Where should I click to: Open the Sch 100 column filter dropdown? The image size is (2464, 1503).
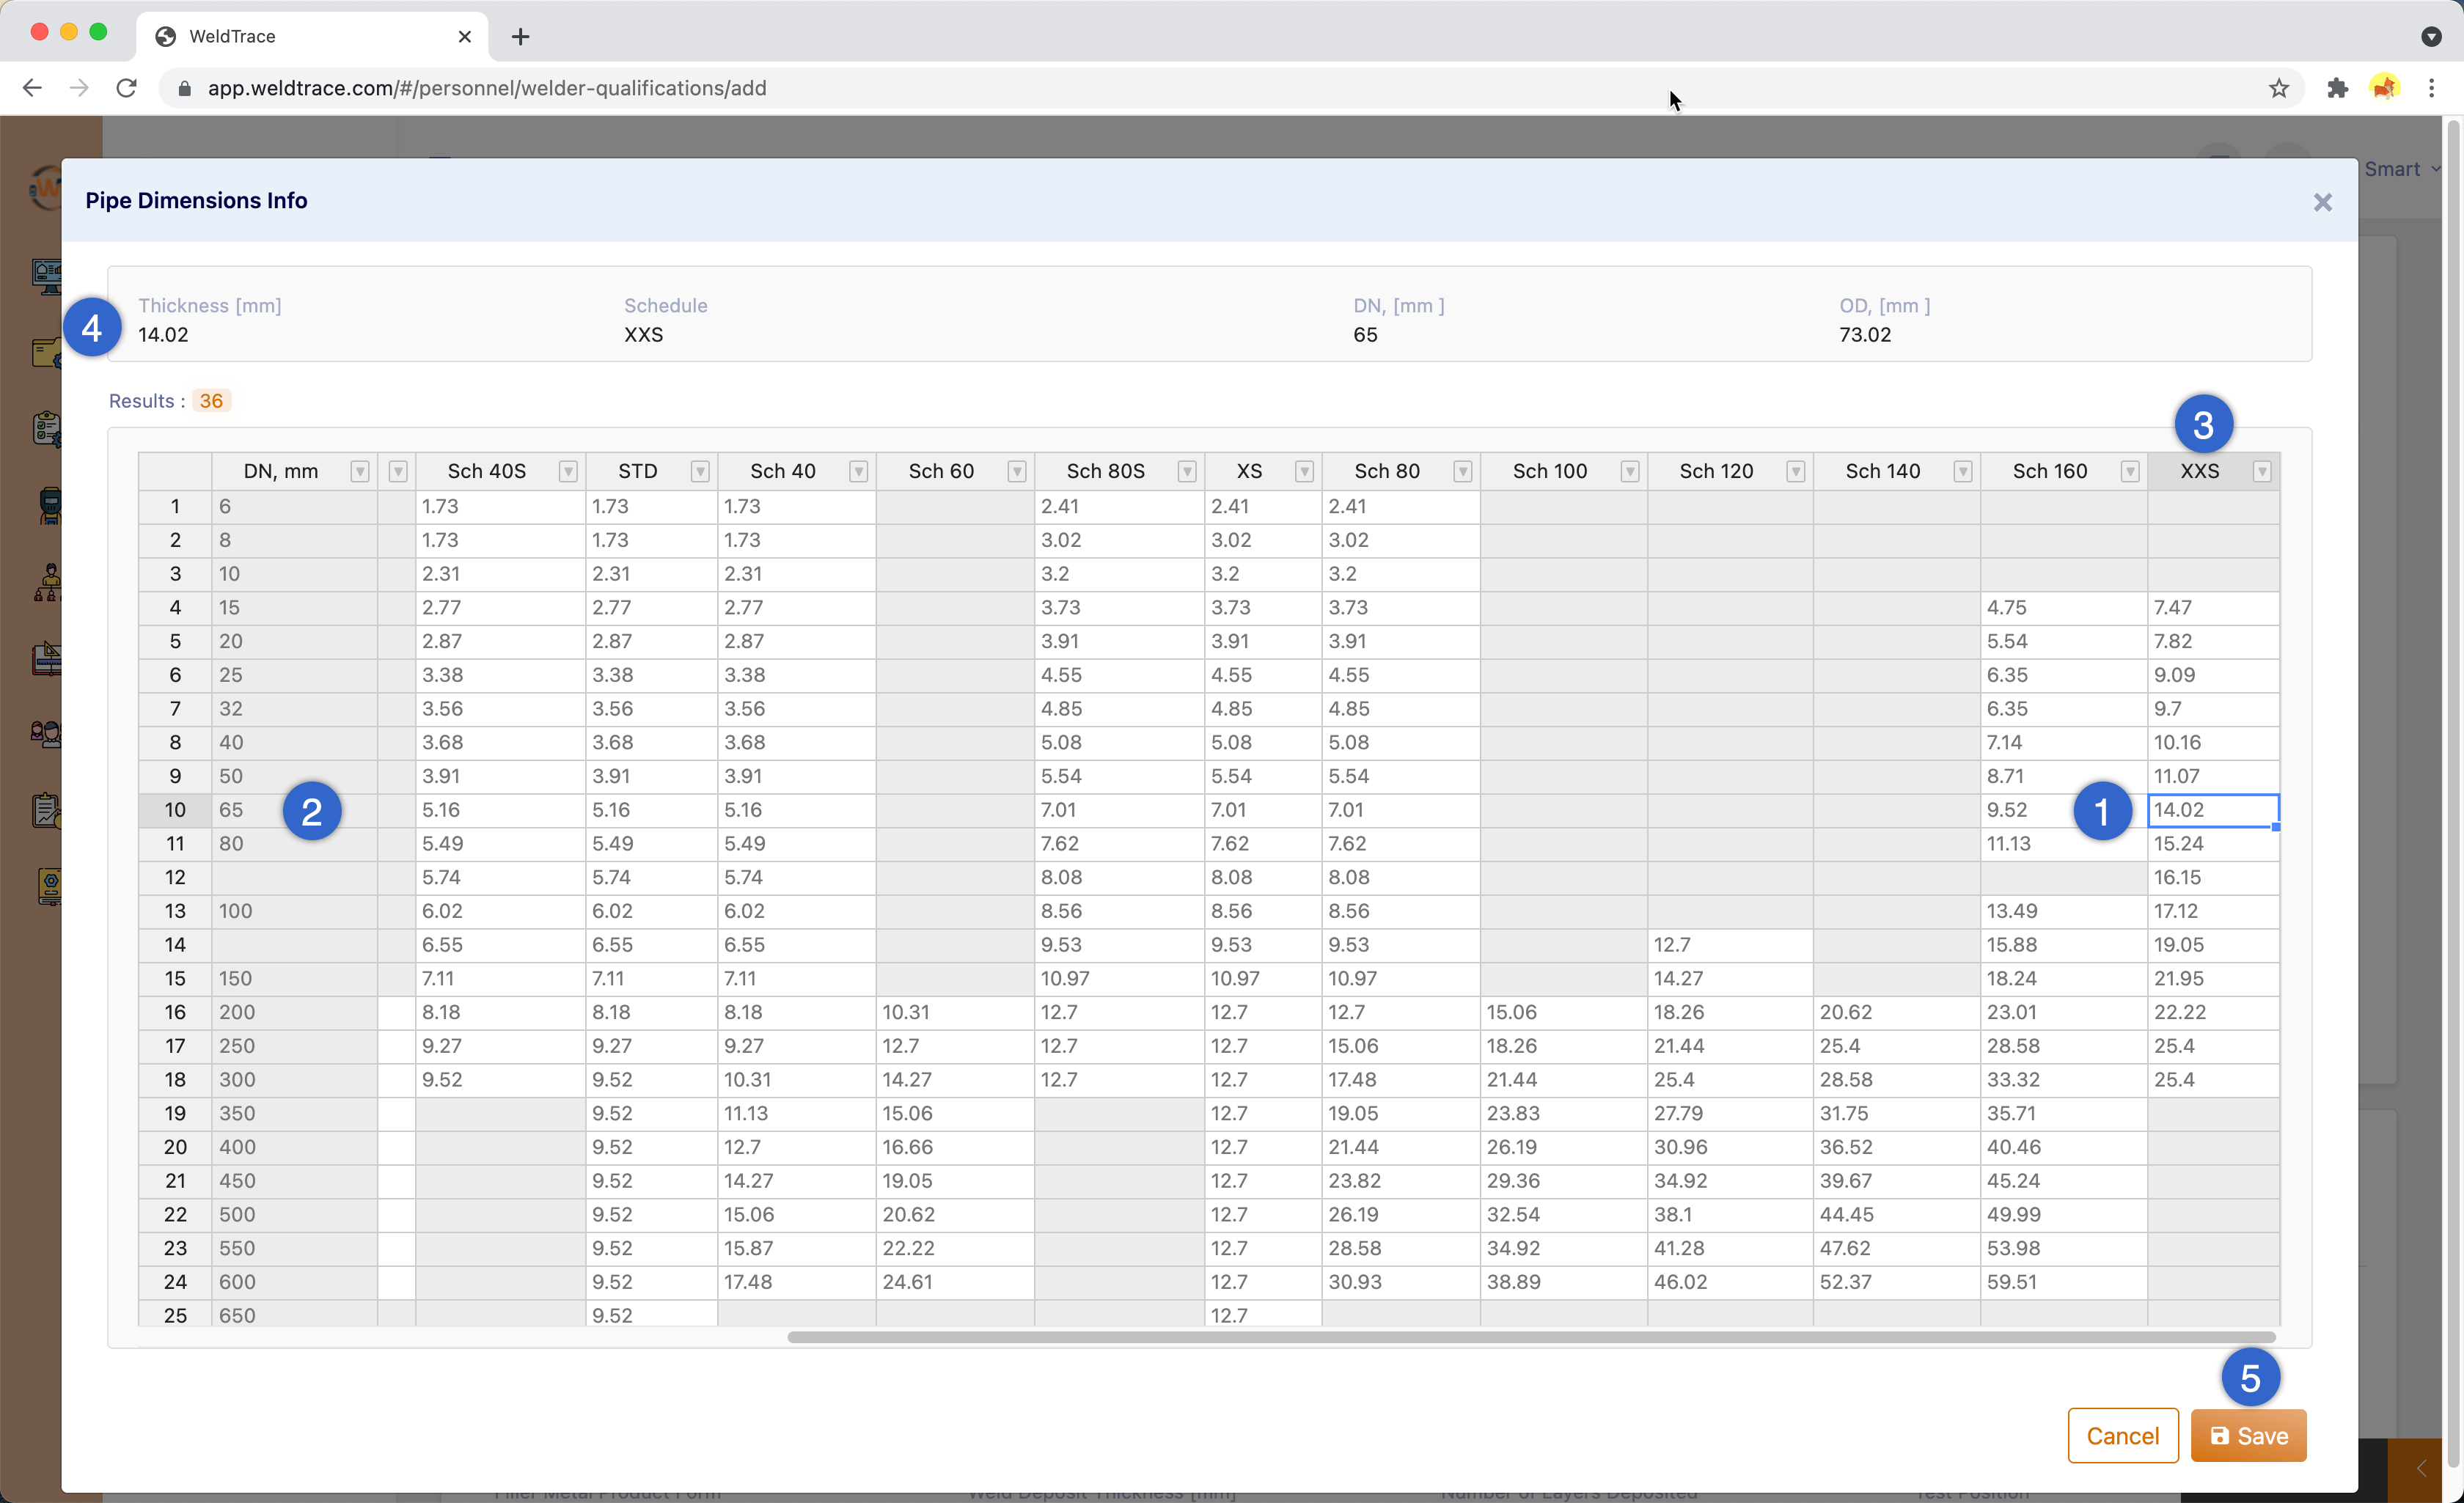[1629, 472]
